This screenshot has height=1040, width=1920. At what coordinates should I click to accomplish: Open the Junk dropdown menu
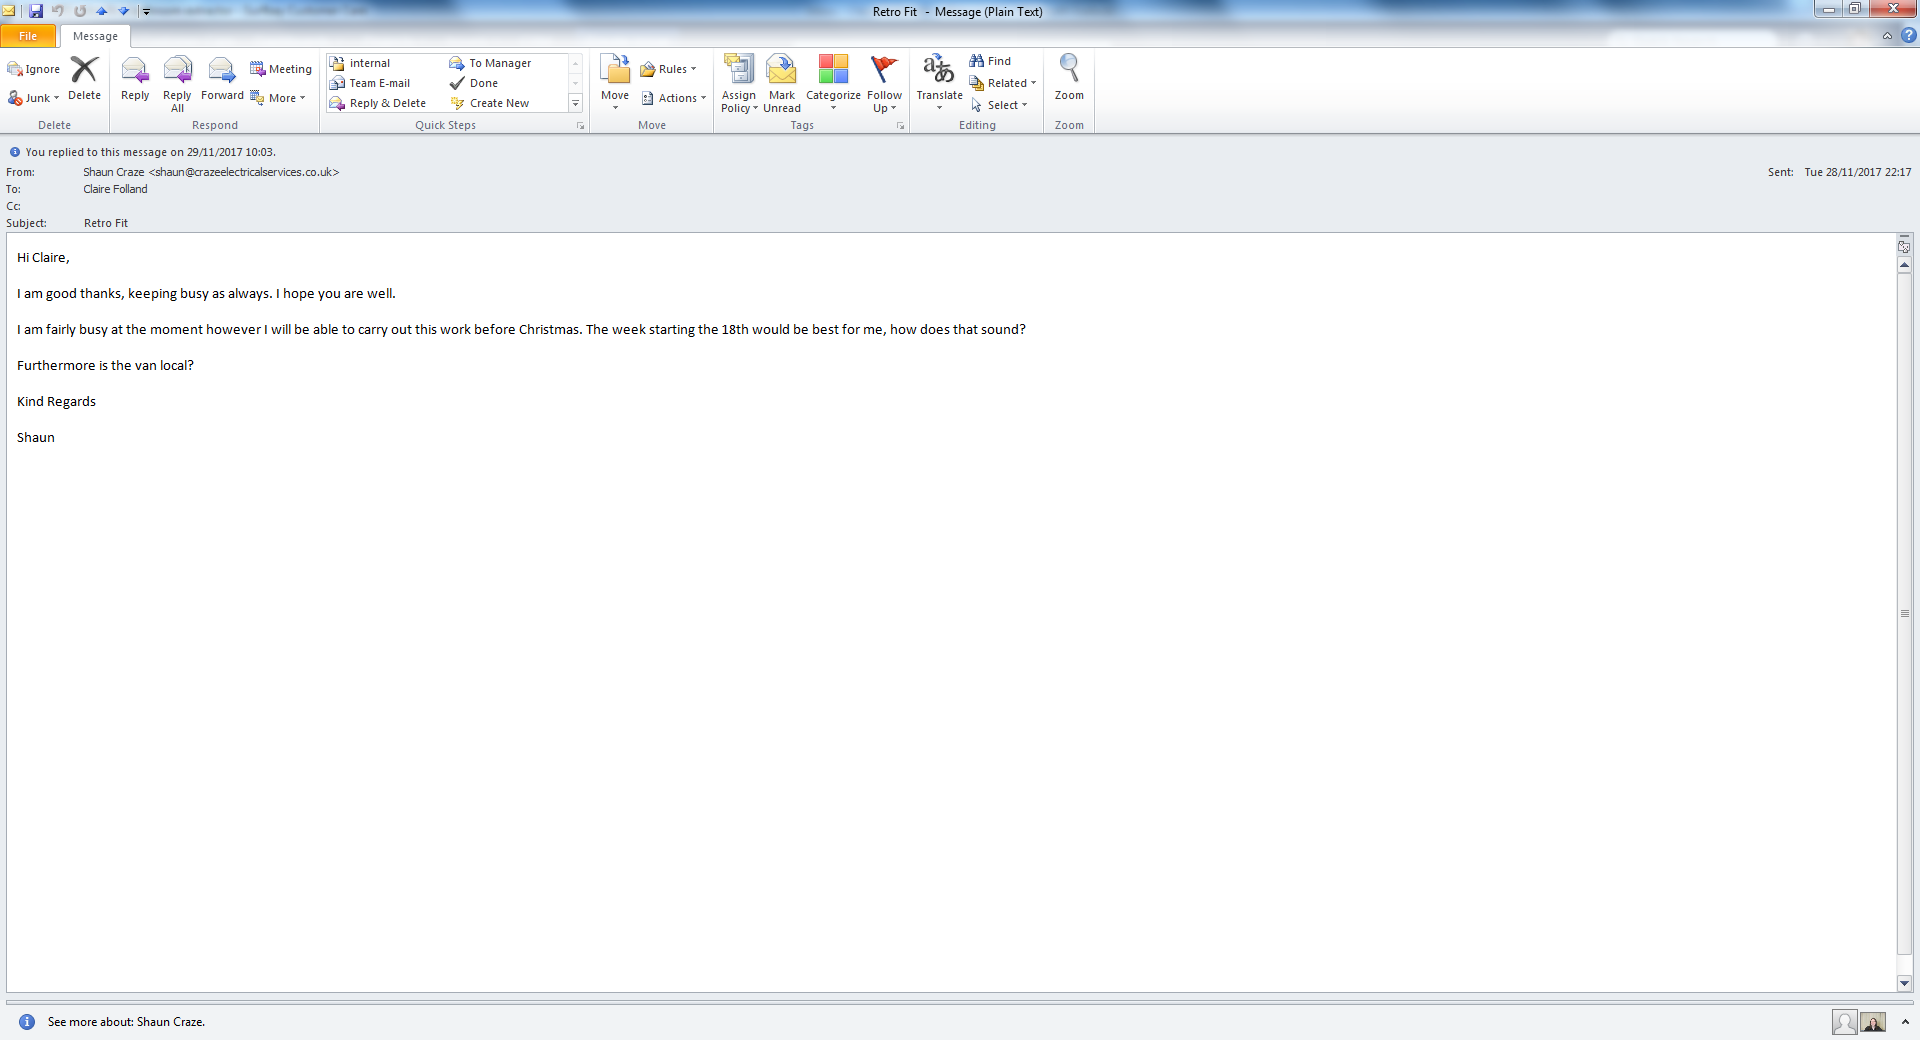coord(34,98)
